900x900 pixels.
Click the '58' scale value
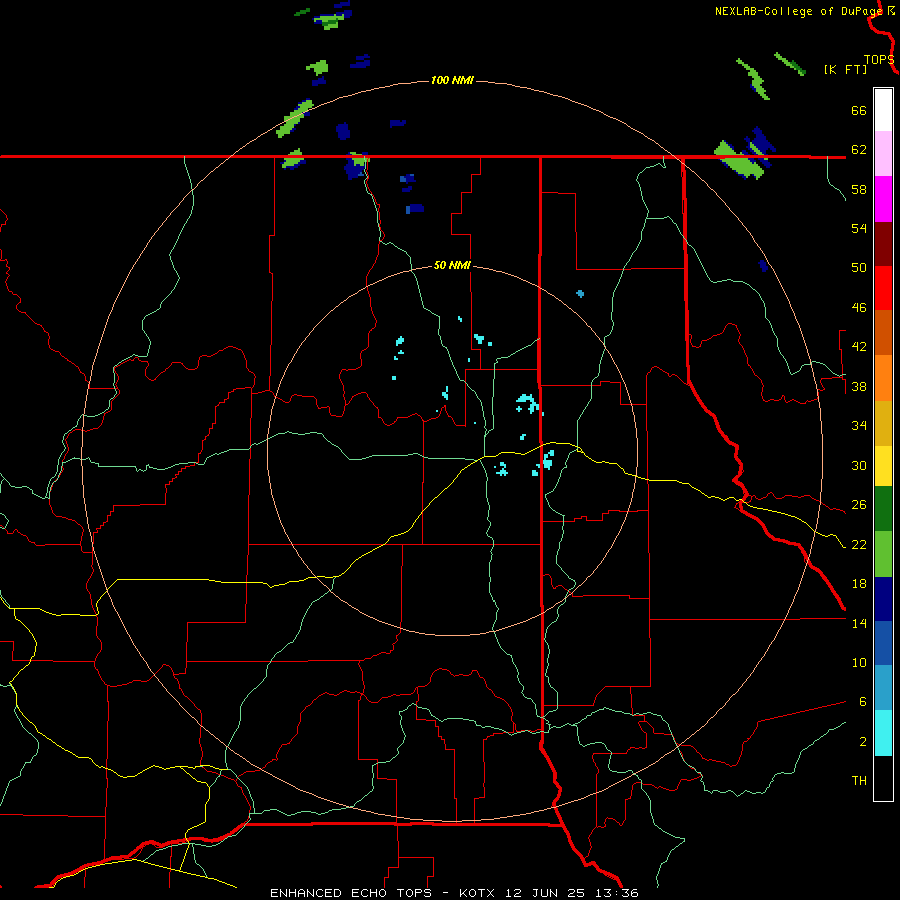coord(859,189)
